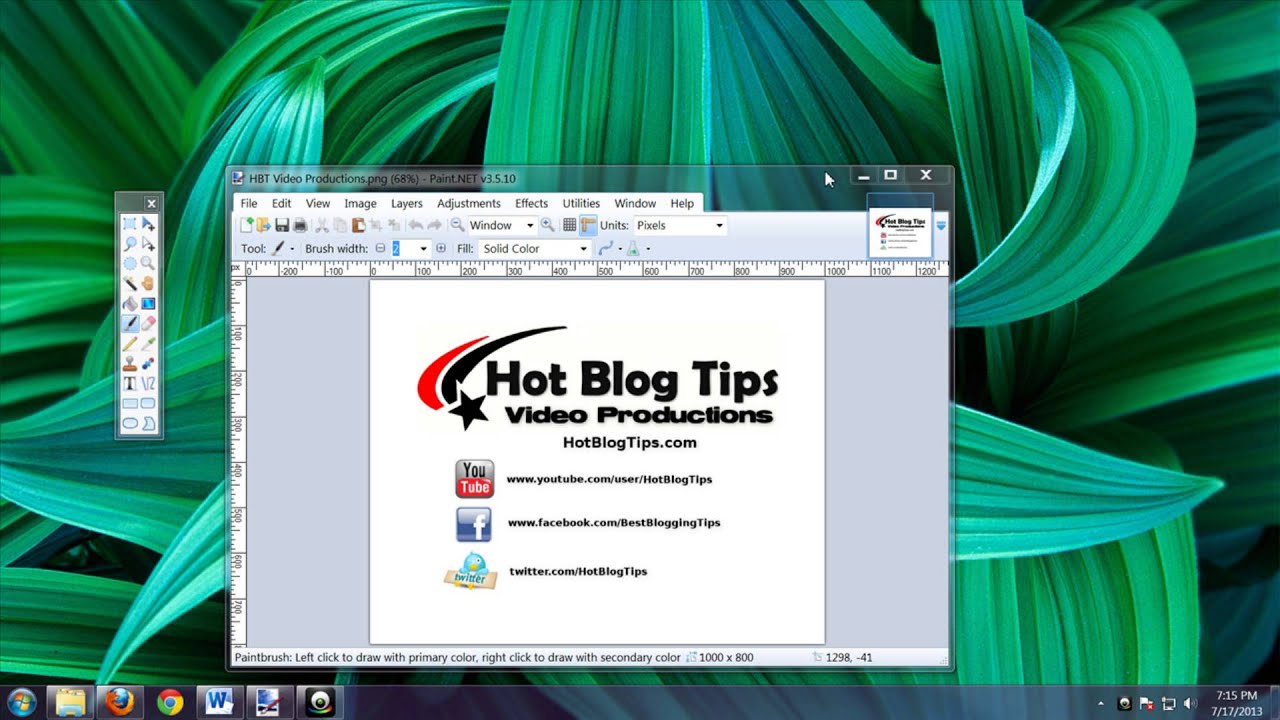Select the Paintbrush tool in Tools window
The height and width of the screenshot is (720, 1280).
click(x=130, y=324)
